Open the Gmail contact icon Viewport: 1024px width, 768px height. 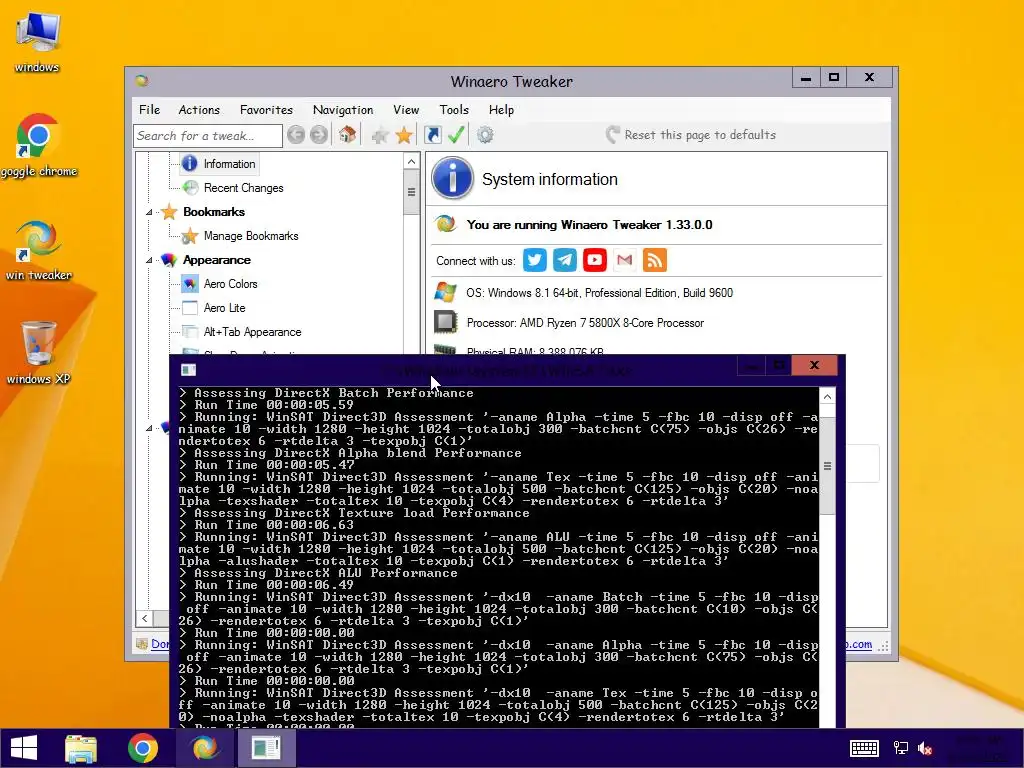(x=625, y=260)
